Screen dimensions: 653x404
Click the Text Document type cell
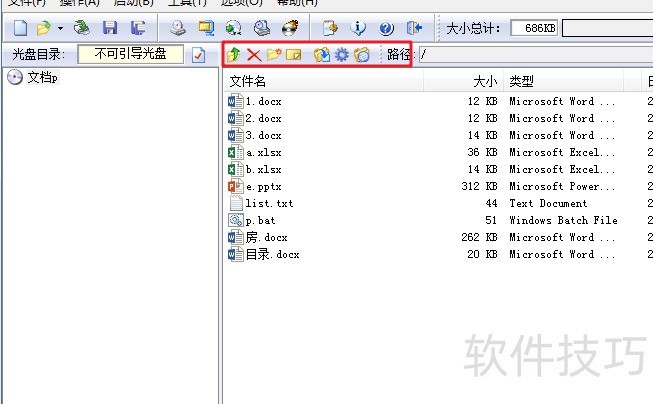tap(548, 204)
